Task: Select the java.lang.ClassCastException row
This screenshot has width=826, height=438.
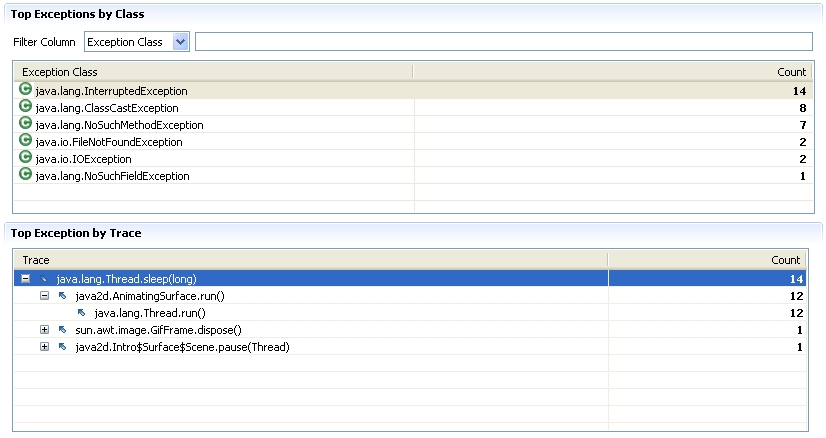Action: click(x=107, y=107)
